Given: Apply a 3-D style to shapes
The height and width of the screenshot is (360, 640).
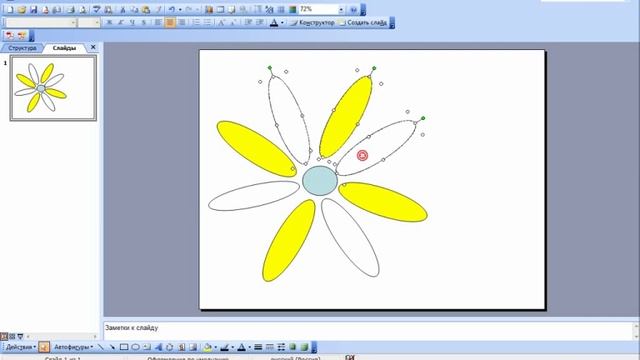Looking at the screenshot, I should pos(304,347).
